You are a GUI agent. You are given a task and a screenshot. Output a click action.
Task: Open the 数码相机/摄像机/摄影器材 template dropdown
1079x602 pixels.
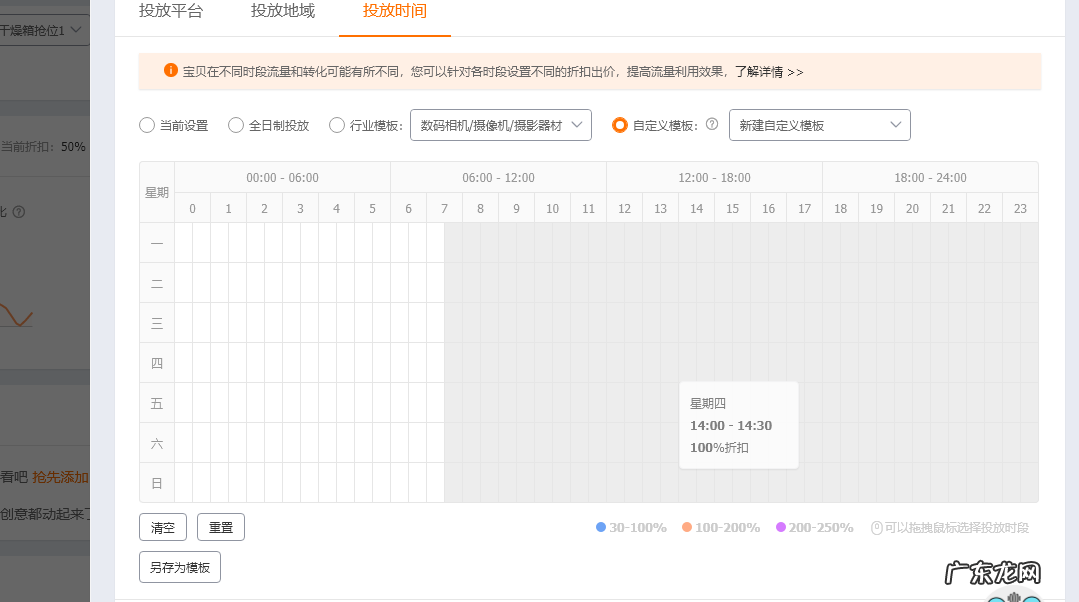click(x=500, y=125)
